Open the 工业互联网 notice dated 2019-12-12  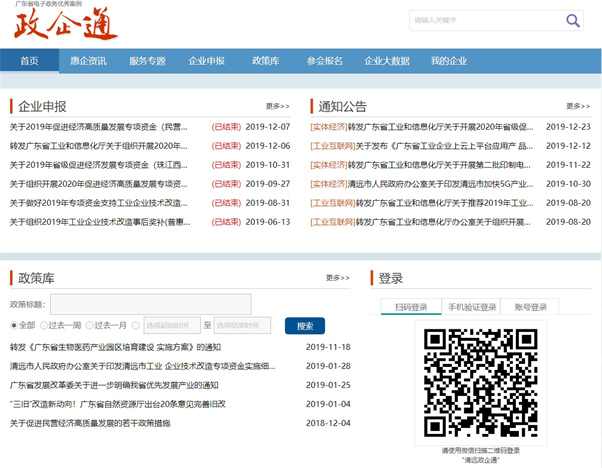422,146
